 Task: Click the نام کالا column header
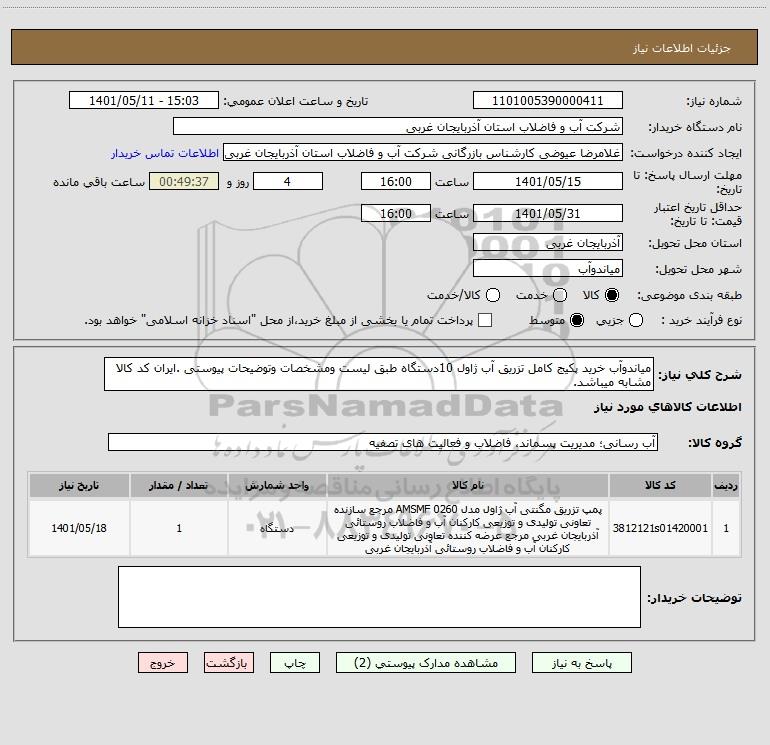click(x=468, y=485)
